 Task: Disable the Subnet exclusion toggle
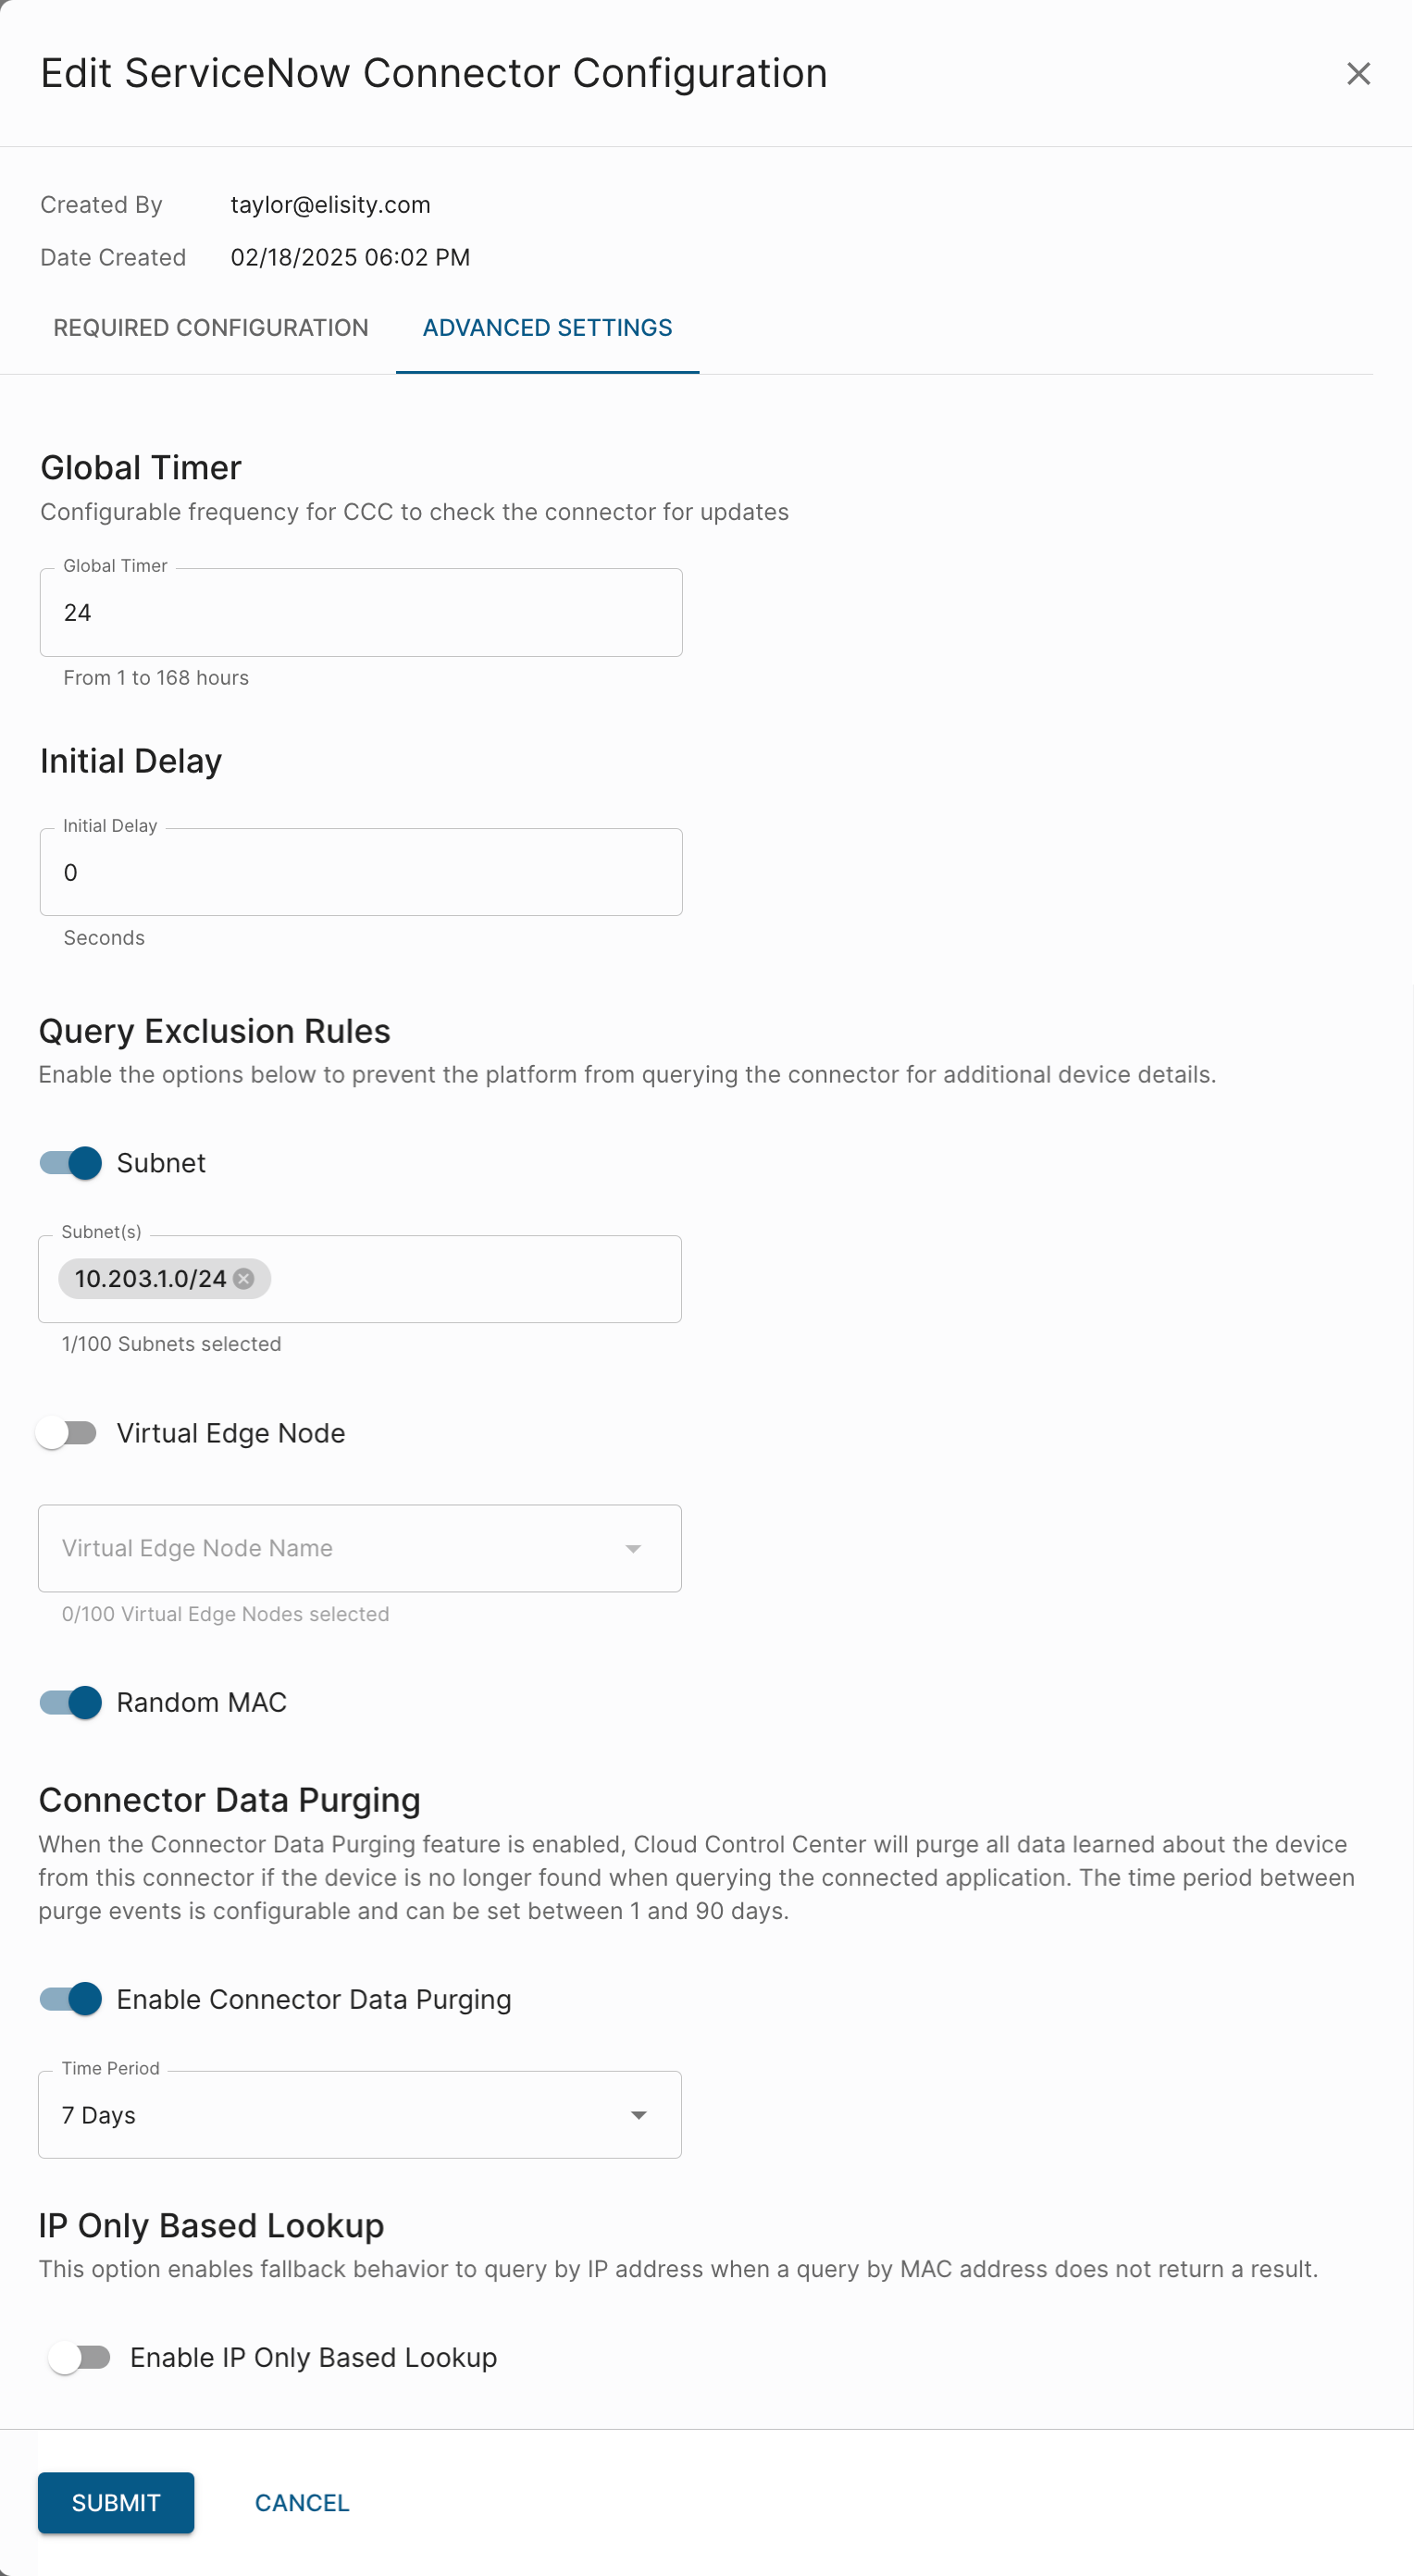click(x=71, y=1163)
